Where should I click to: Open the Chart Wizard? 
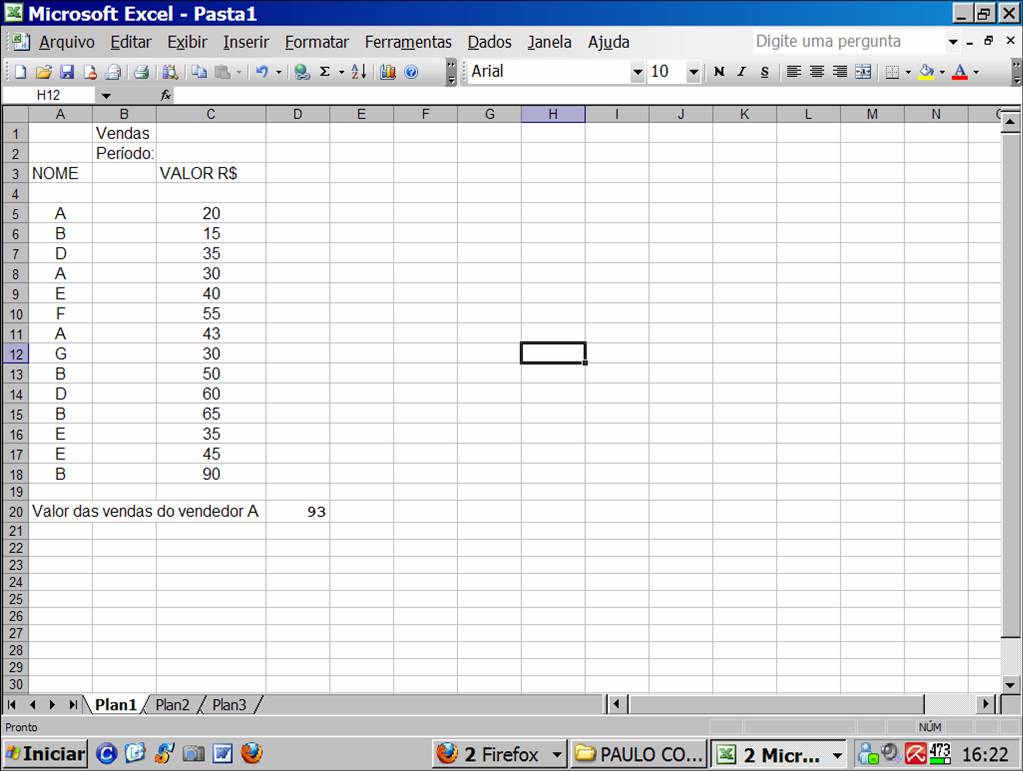point(387,71)
